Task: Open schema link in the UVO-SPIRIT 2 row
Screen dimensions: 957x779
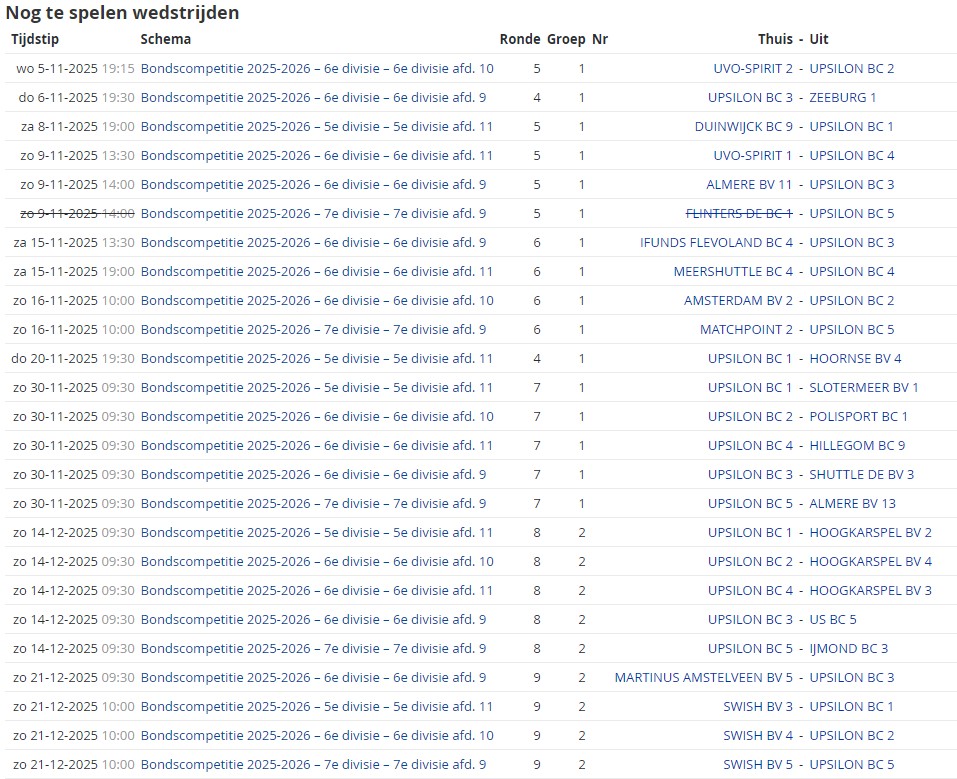Action: click(317, 69)
